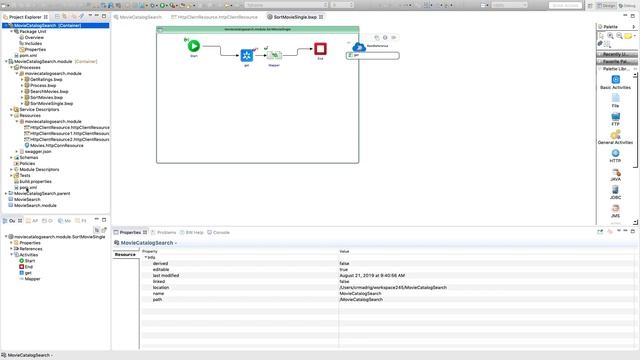Expand the swagger.json node
Image resolution: width=640 pixels, height=360 pixels.
pos(17,151)
